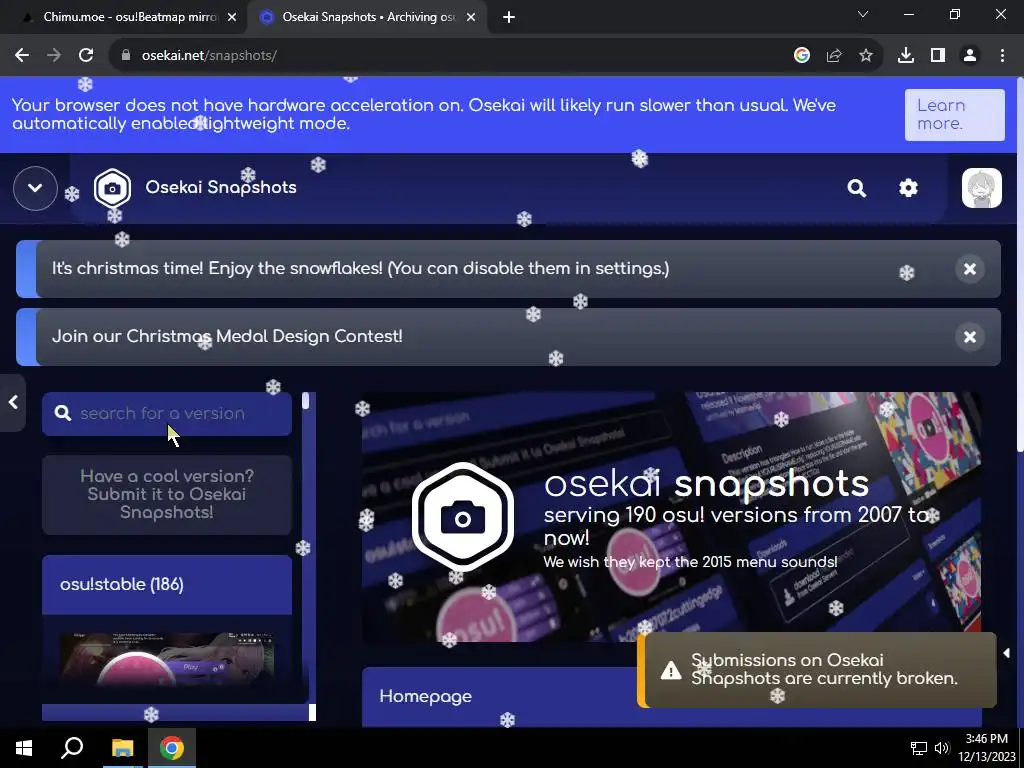The image size is (1024, 768).
Task: Close the Chimu.moe tab
Action: point(231,18)
